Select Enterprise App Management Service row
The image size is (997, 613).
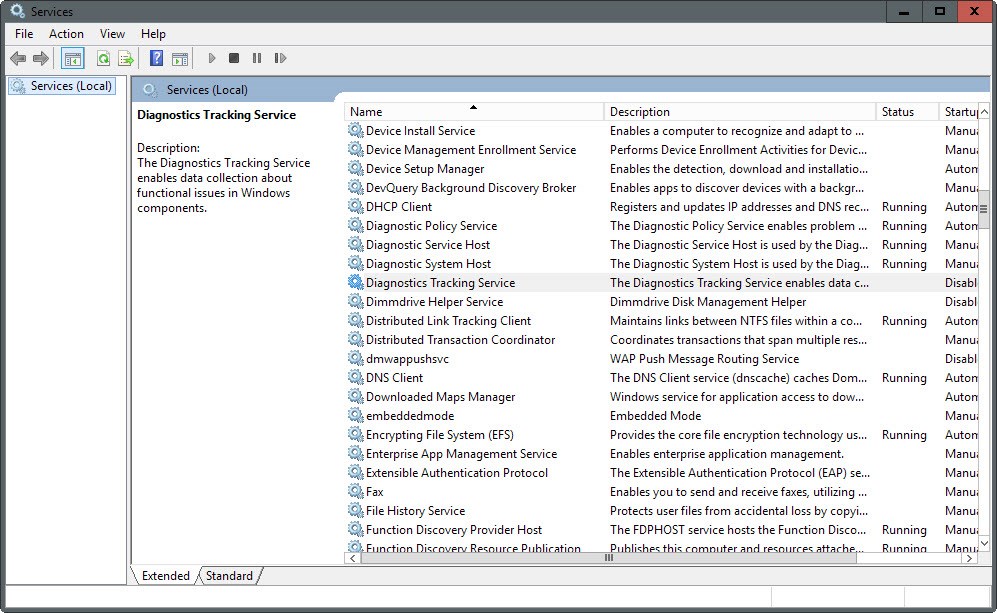pyautogui.click(x=661, y=454)
